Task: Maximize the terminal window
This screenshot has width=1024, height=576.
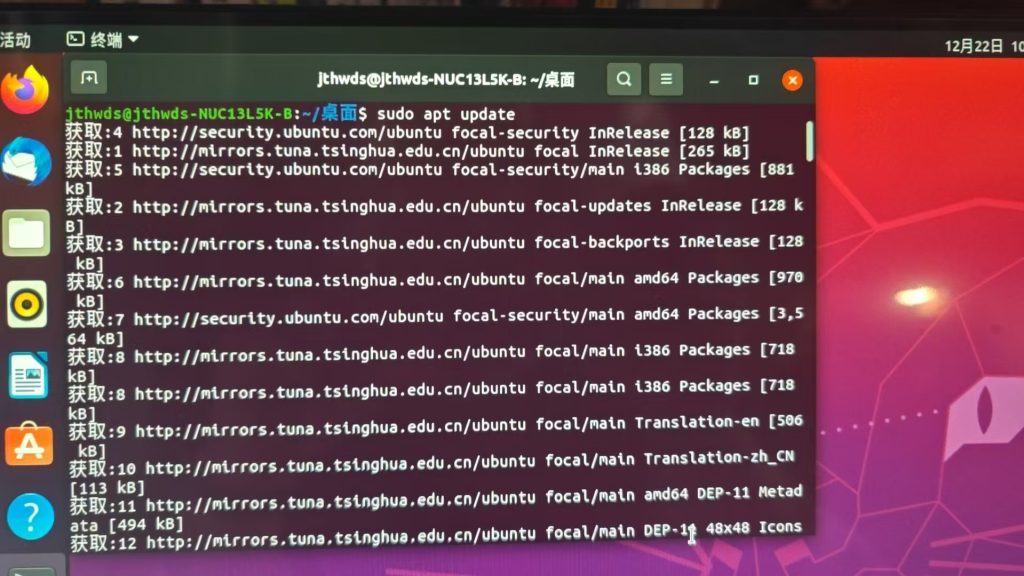Action: click(753, 80)
